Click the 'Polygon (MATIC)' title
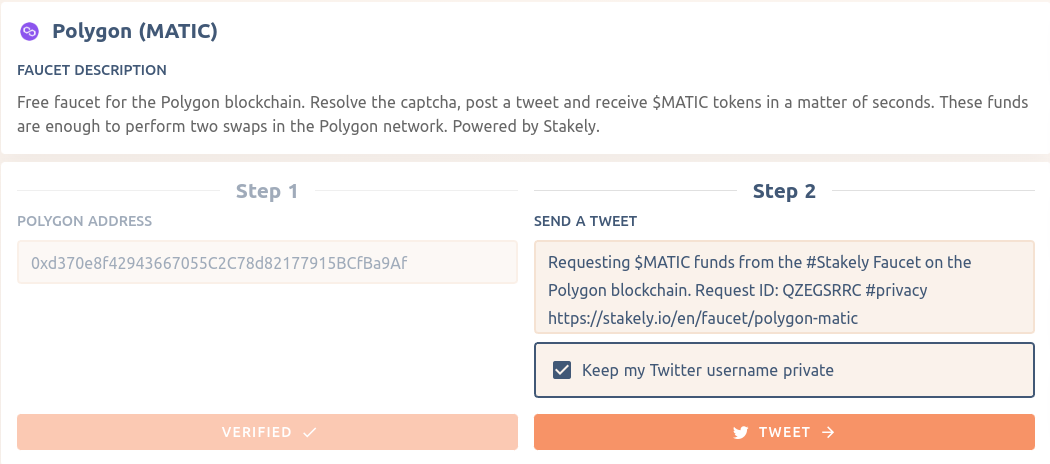The height and width of the screenshot is (464, 1050). click(x=135, y=32)
